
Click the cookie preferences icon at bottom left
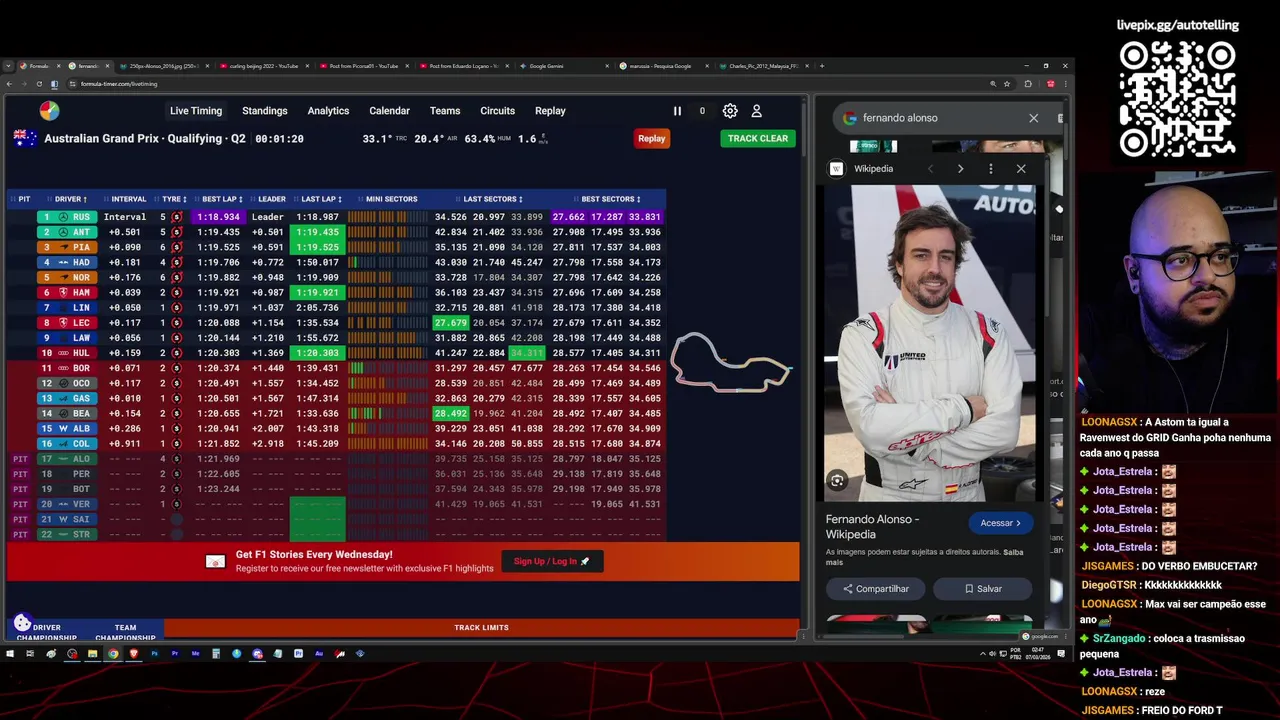click(22, 623)
